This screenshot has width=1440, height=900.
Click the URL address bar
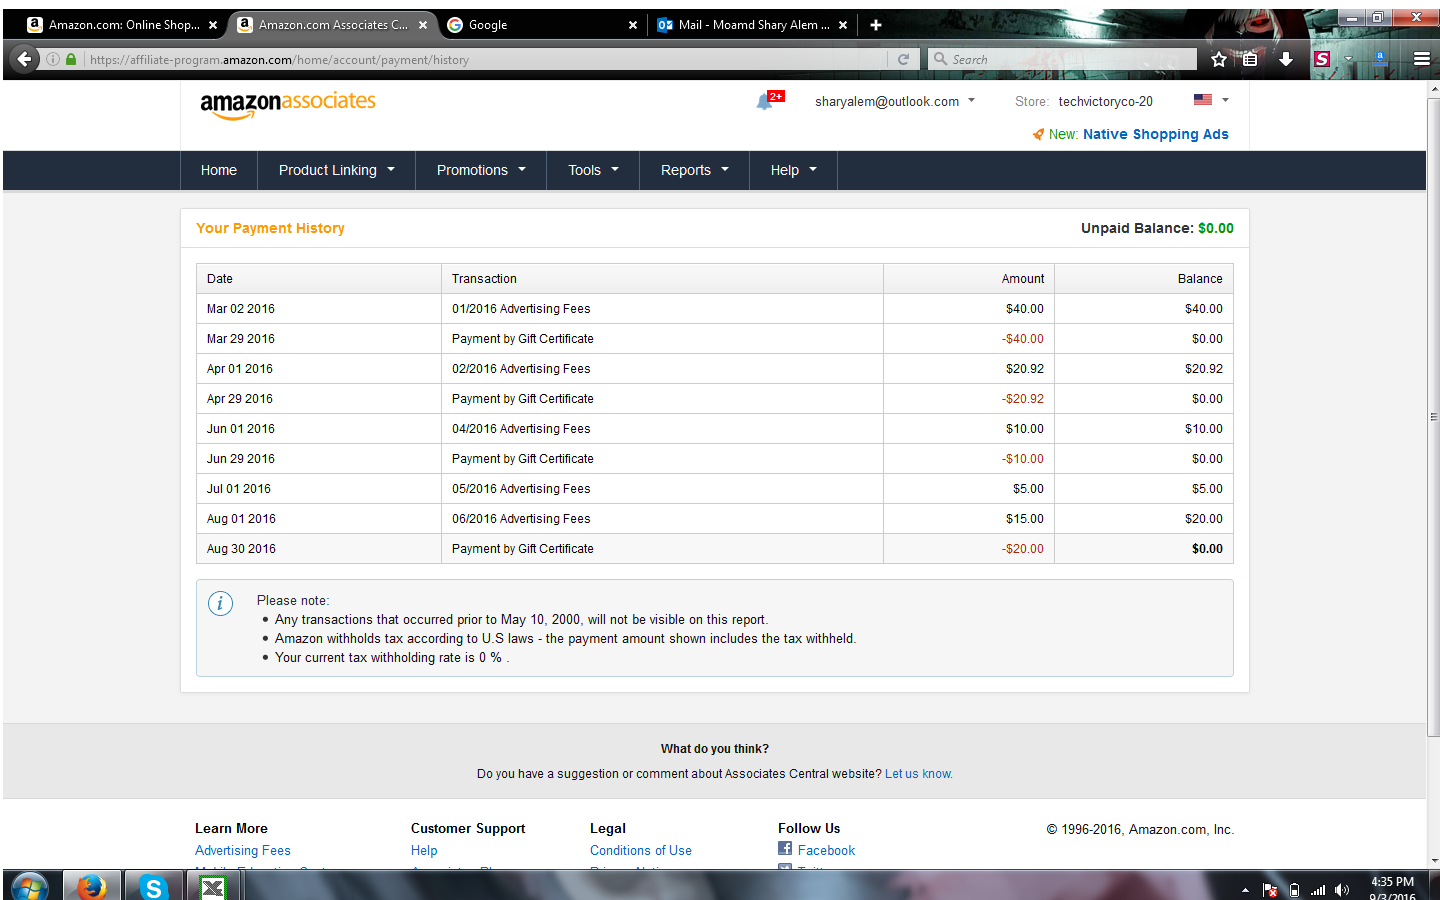[485, 59]
